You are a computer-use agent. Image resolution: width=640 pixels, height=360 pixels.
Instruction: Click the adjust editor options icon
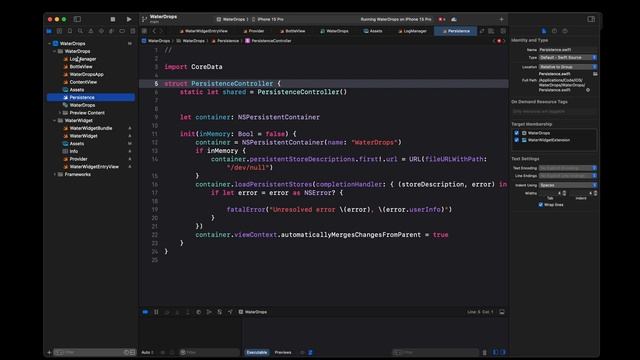coord(491,31)
